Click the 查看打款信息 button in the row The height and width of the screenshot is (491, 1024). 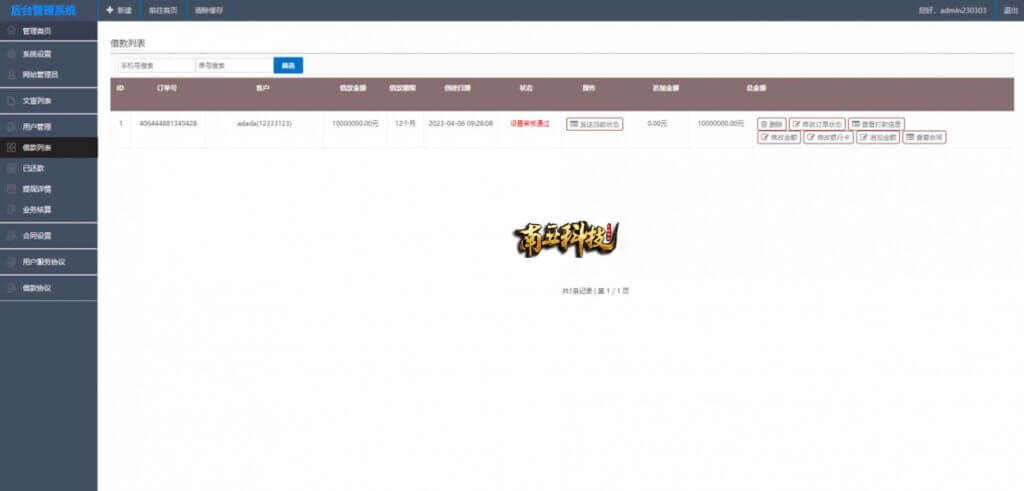[876, 124]
